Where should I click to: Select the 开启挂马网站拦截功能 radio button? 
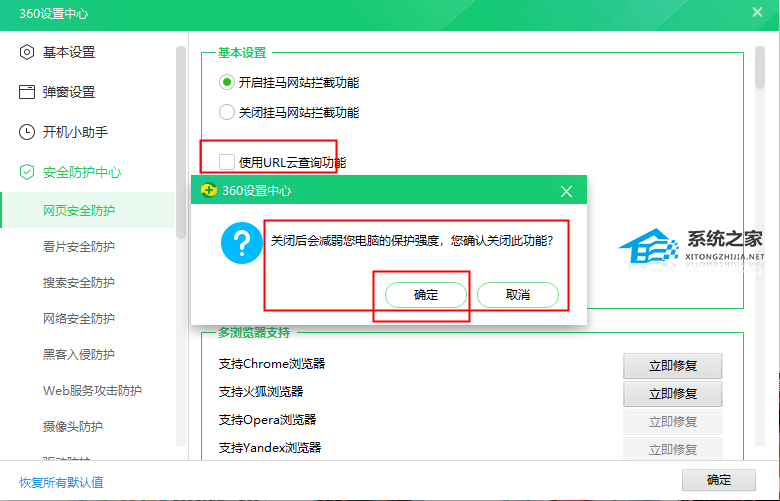point(227,82)
